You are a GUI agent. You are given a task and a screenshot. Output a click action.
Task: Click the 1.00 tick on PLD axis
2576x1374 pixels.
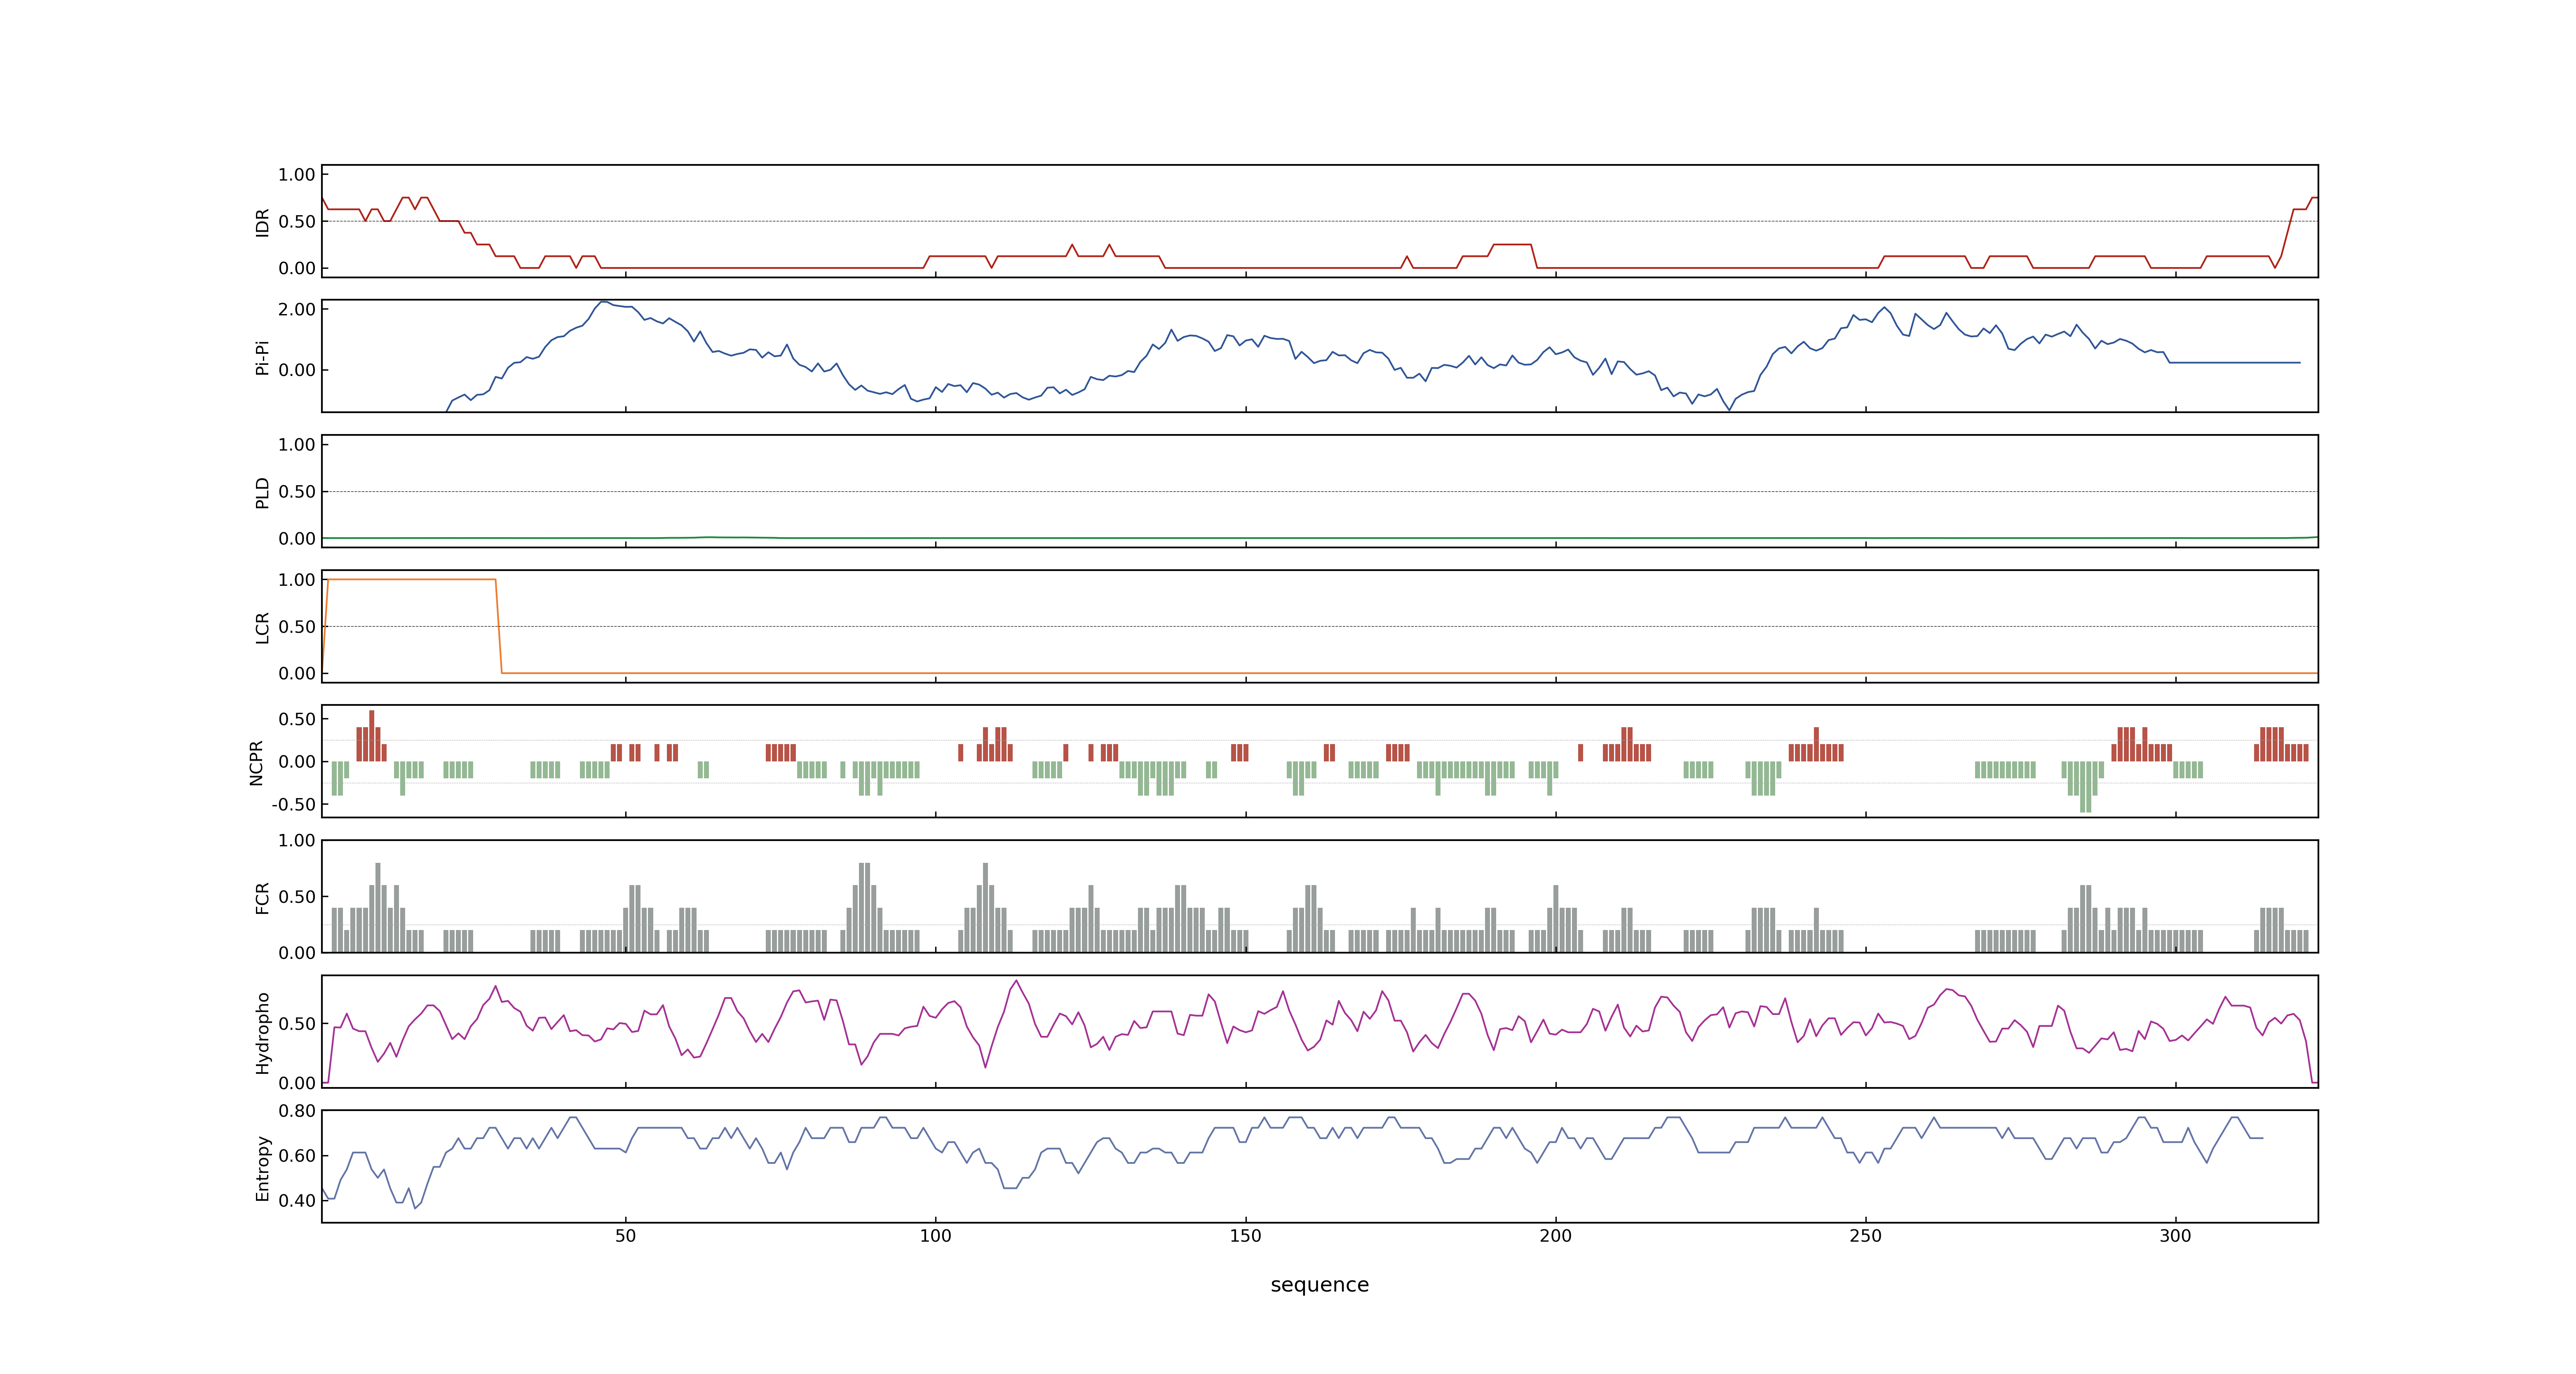point(297,444)
